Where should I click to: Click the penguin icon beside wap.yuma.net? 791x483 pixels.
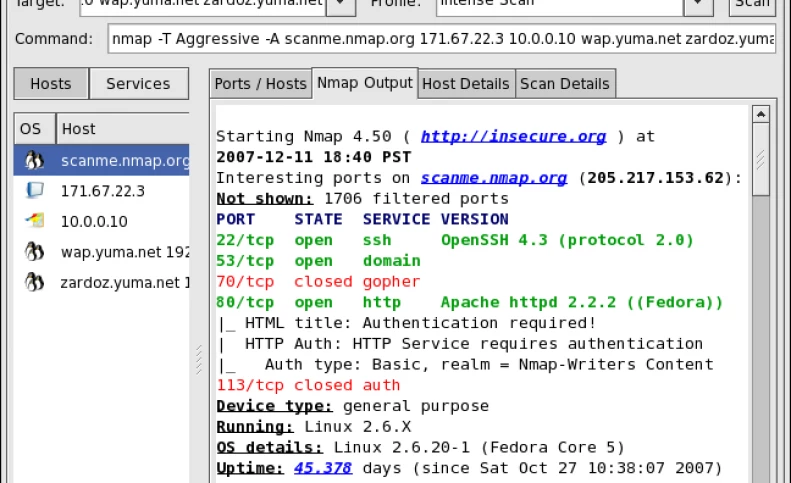click(x=34, y=251)
